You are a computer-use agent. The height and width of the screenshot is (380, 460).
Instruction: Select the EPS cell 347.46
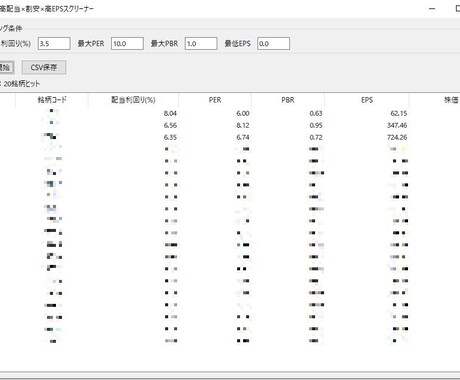tap(397, 125)
